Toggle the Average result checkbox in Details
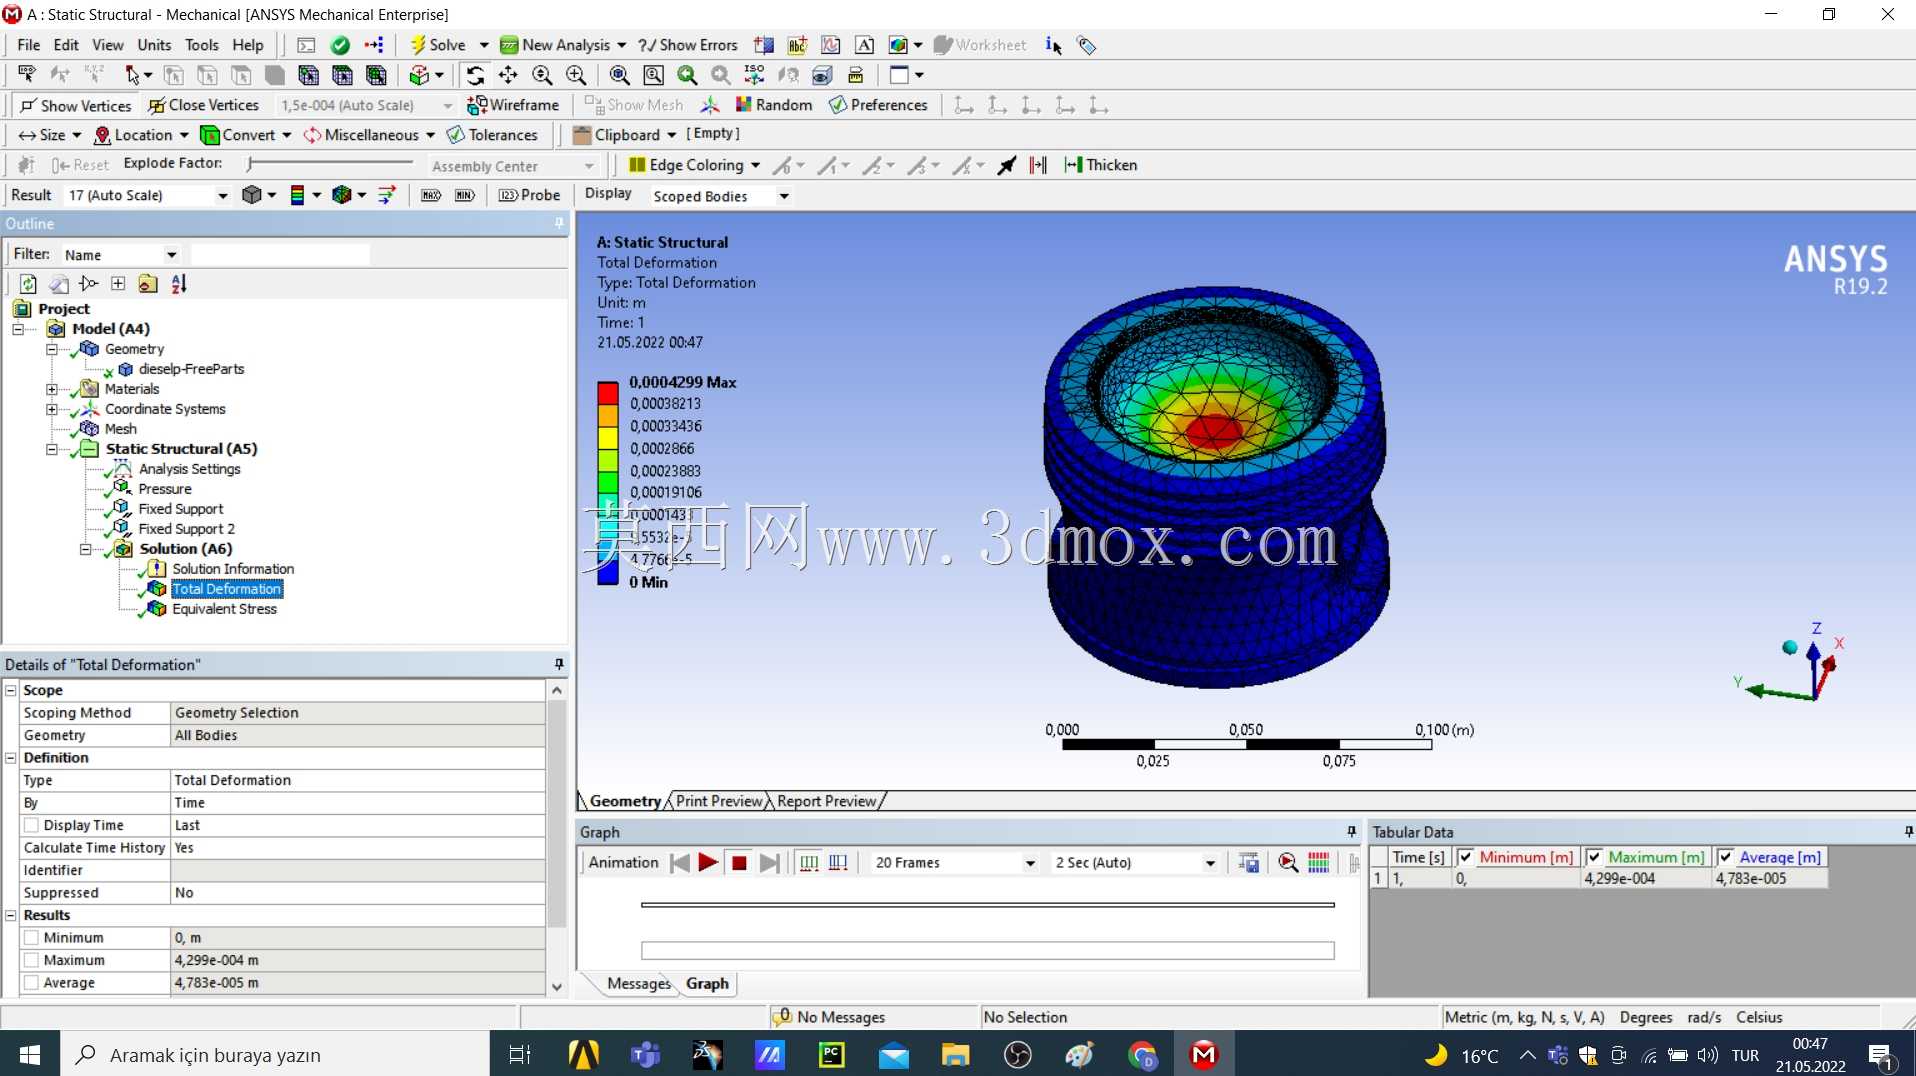The image size is (1916, 1076). pos(32,983)
